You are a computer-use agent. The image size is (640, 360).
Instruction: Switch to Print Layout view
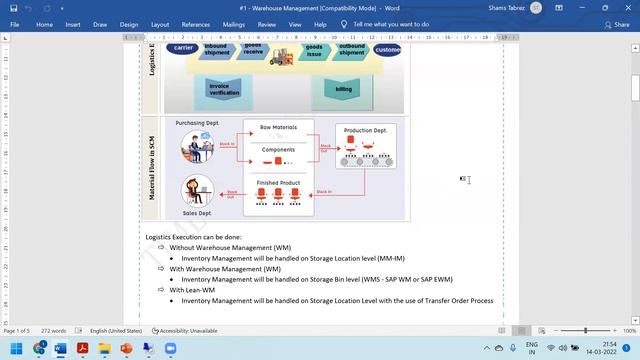[522, 331]
